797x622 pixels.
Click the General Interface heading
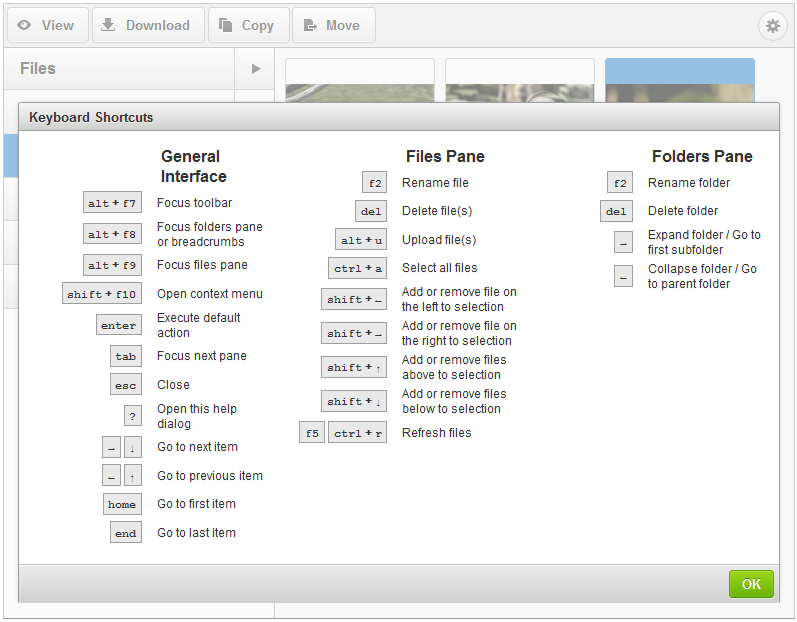[x=193, y=166]
